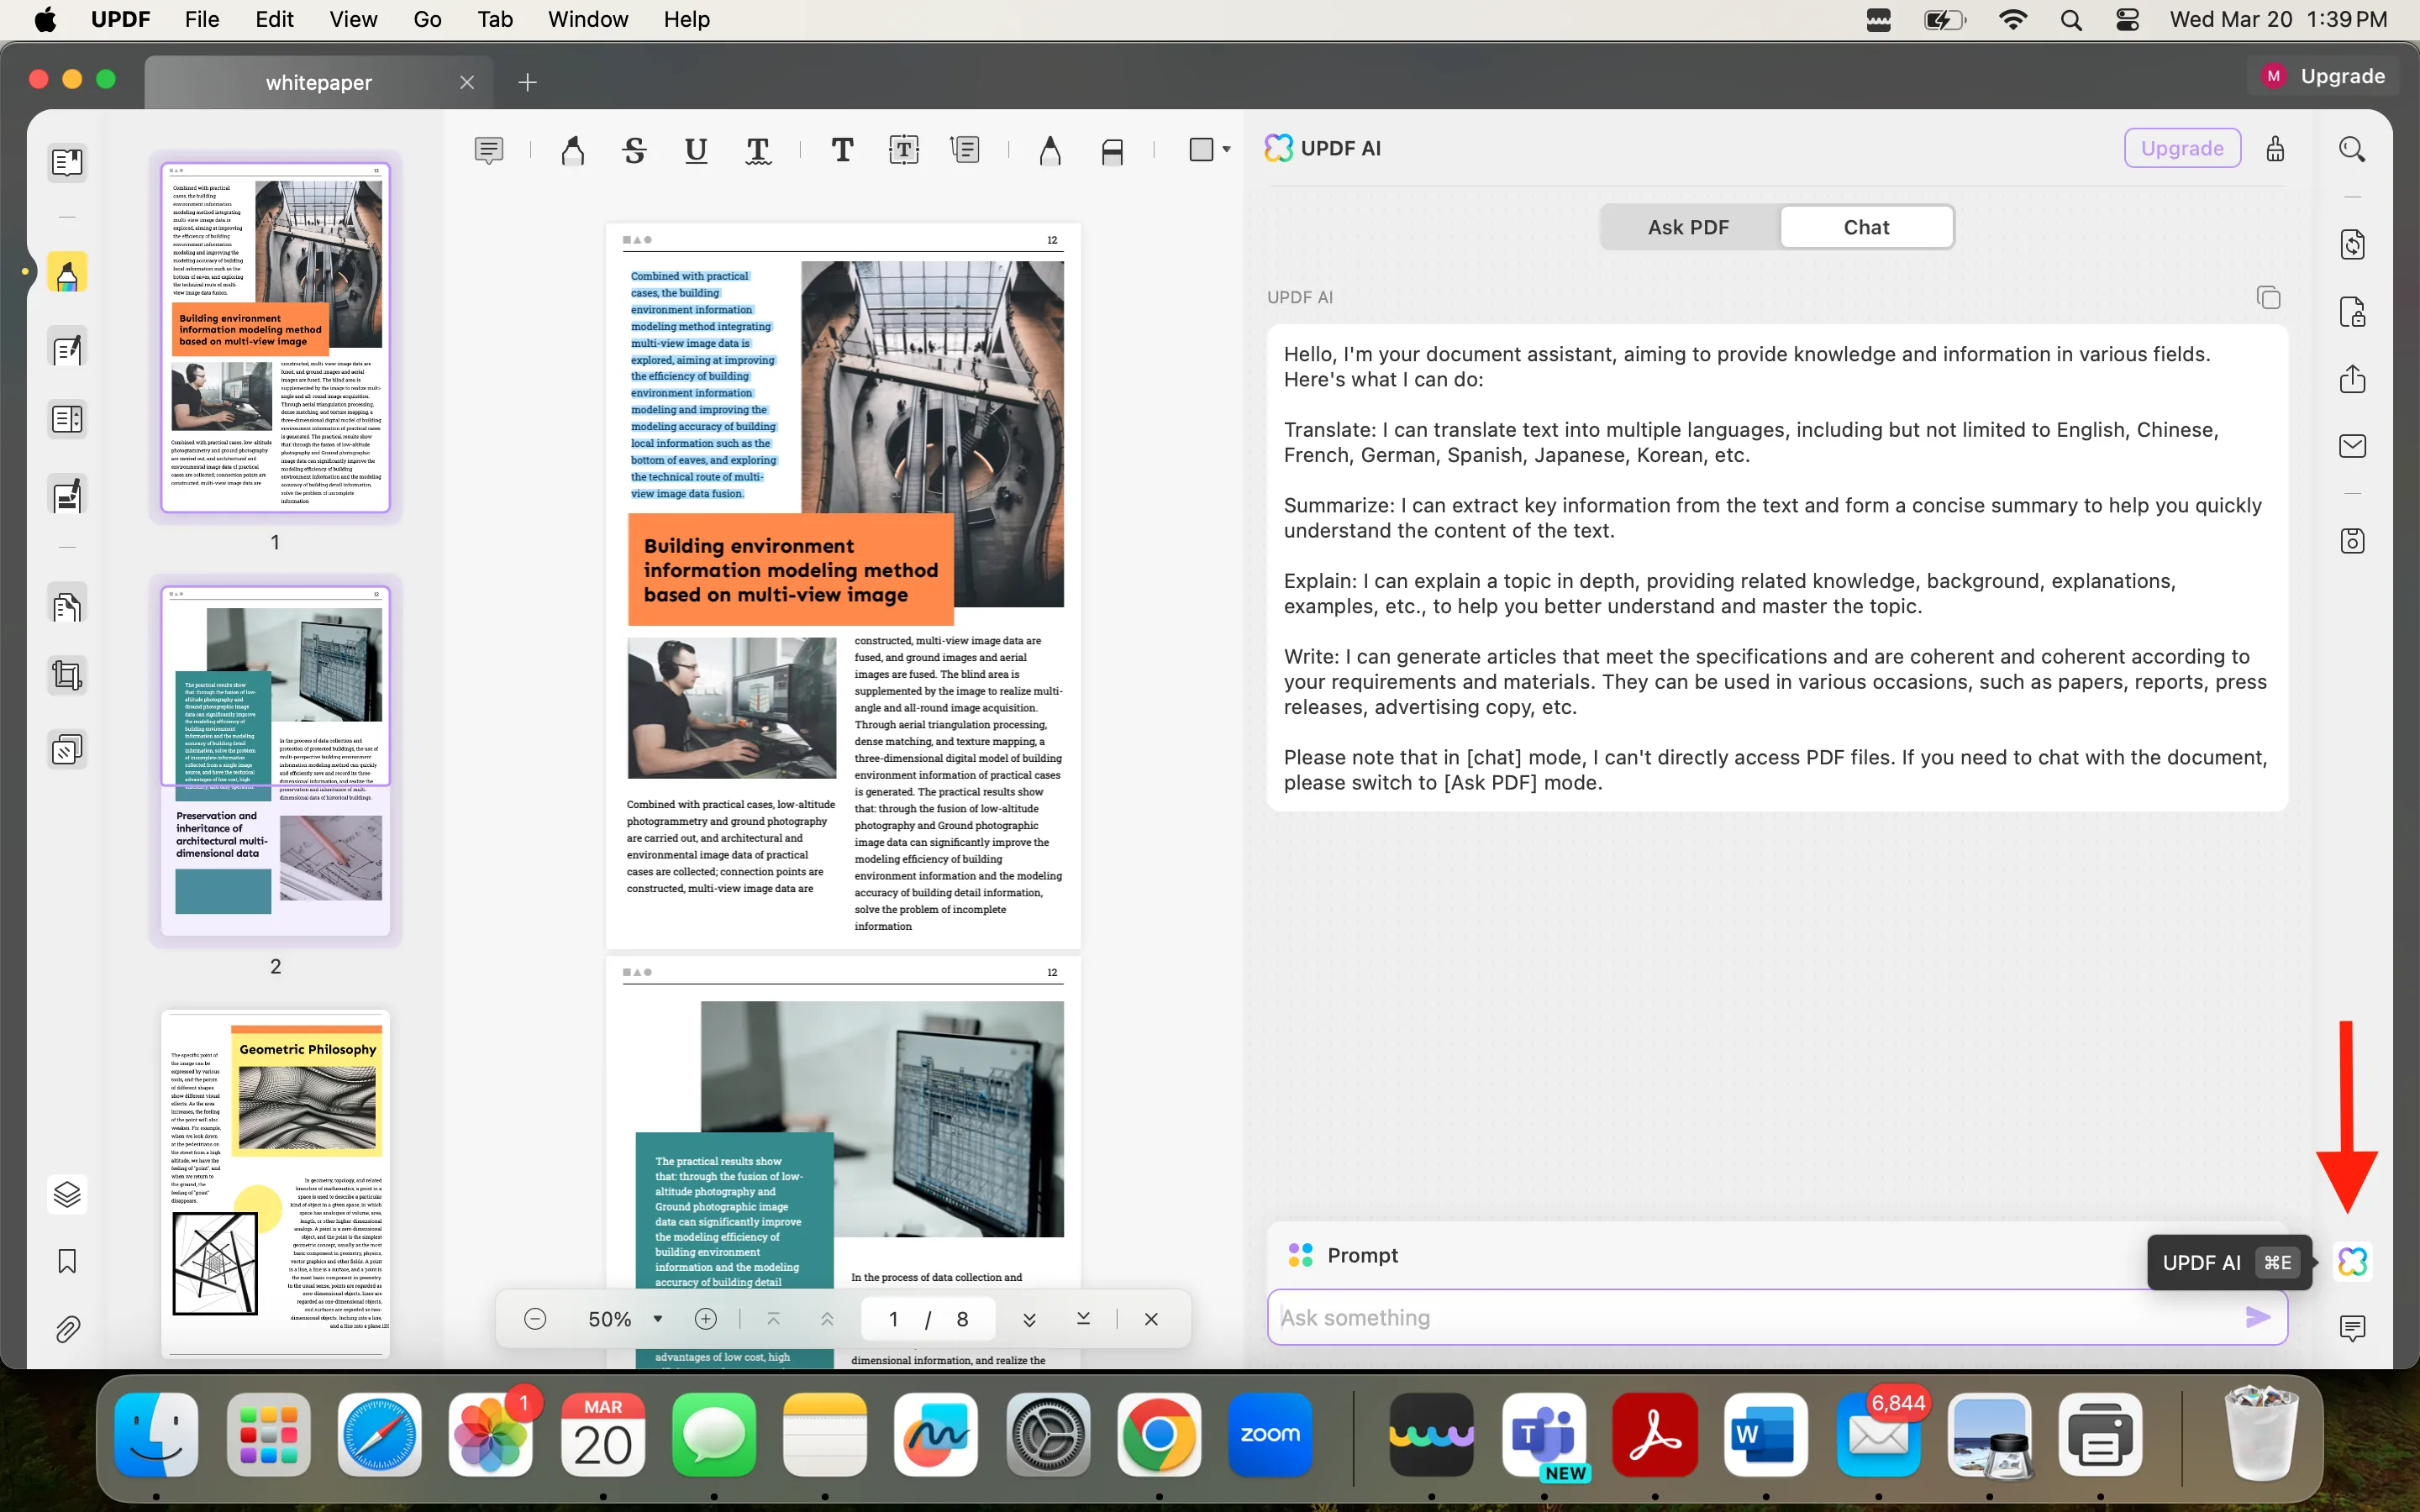Open the bookmark panel in sidebar
Image resolution: width=2420 pixels, height=1512 pixels.
(x=67, y=1261)
